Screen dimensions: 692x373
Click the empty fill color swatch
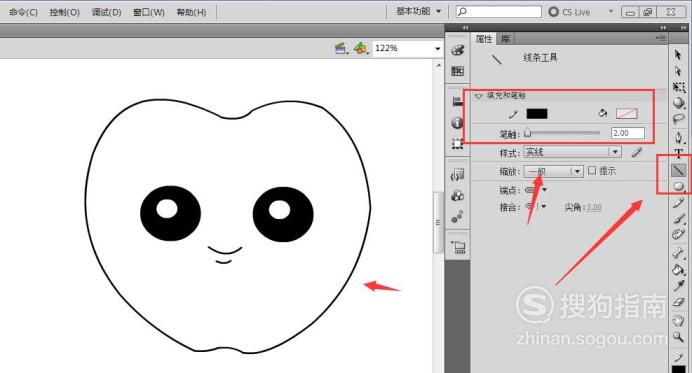(627, 114)
